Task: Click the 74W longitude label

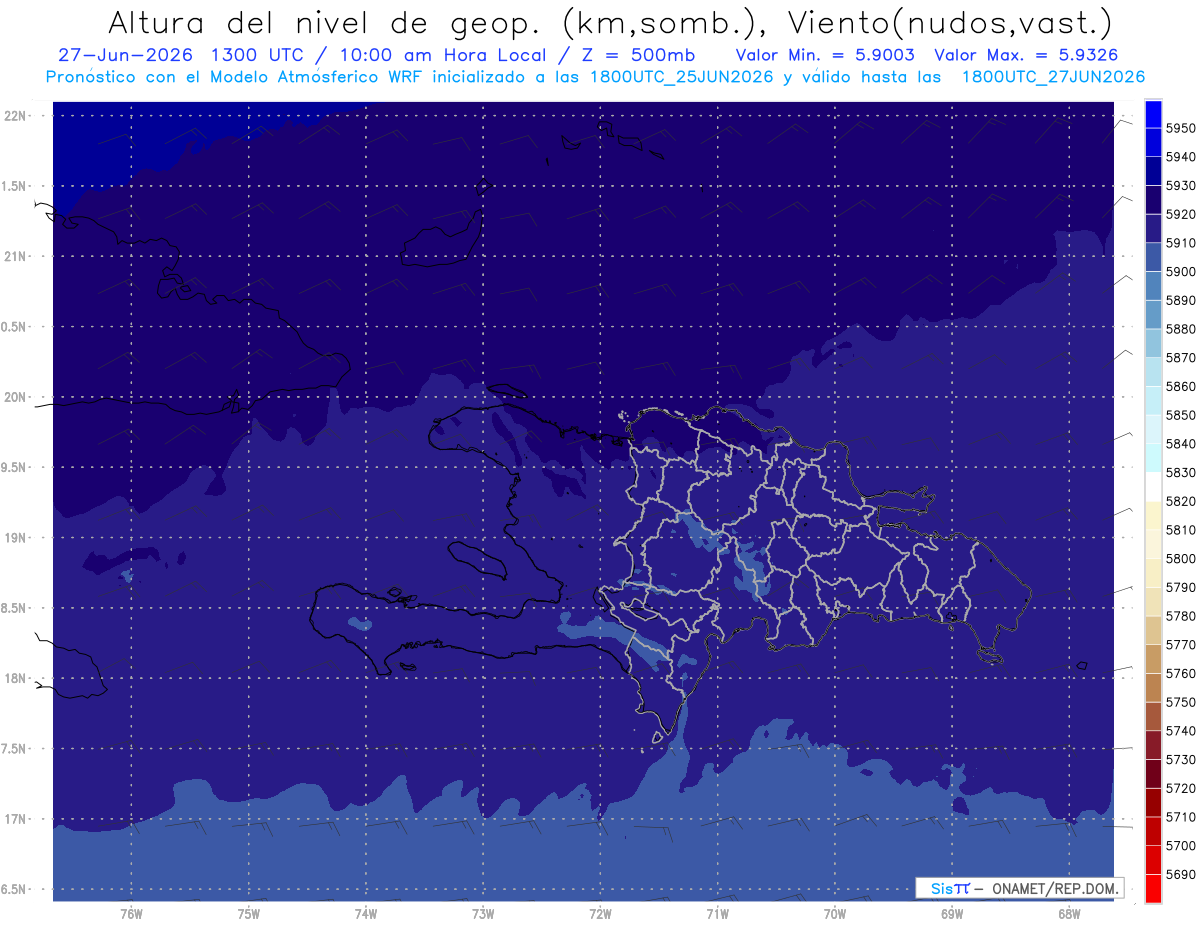Action: [366, 914]
